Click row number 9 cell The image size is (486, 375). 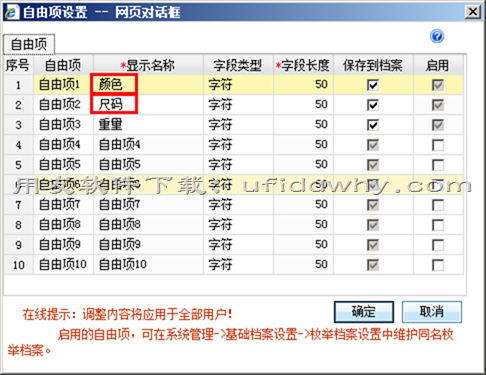click(18, 245)
